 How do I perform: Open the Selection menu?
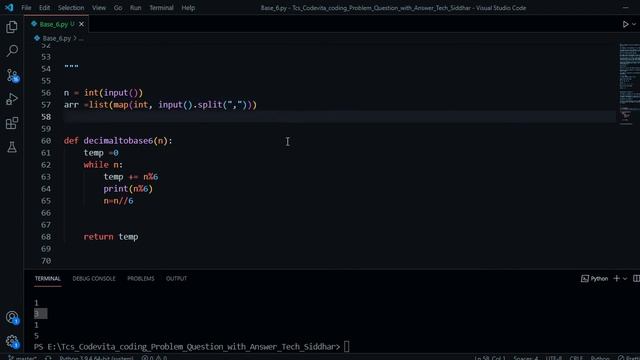tap(71, 8)
